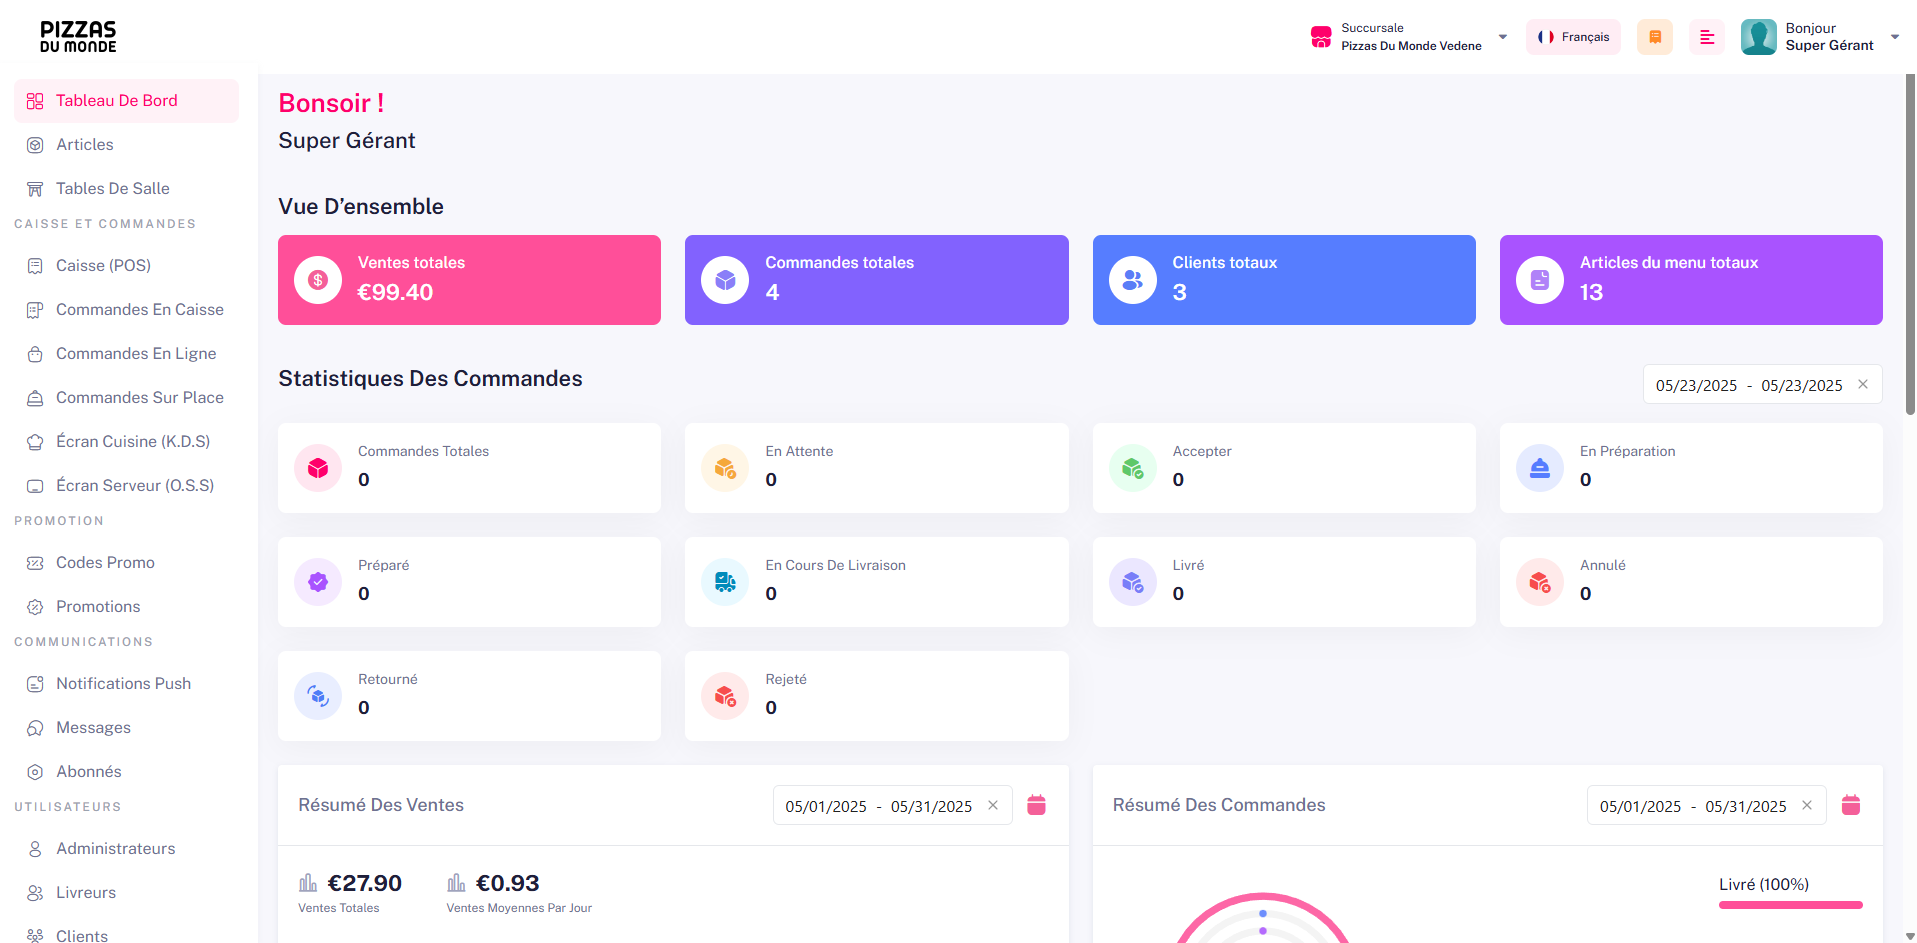Click the Annulé status icon
Image resolution: width=1917 pixels, height=943 pixels.
(x=1540, y=582)
